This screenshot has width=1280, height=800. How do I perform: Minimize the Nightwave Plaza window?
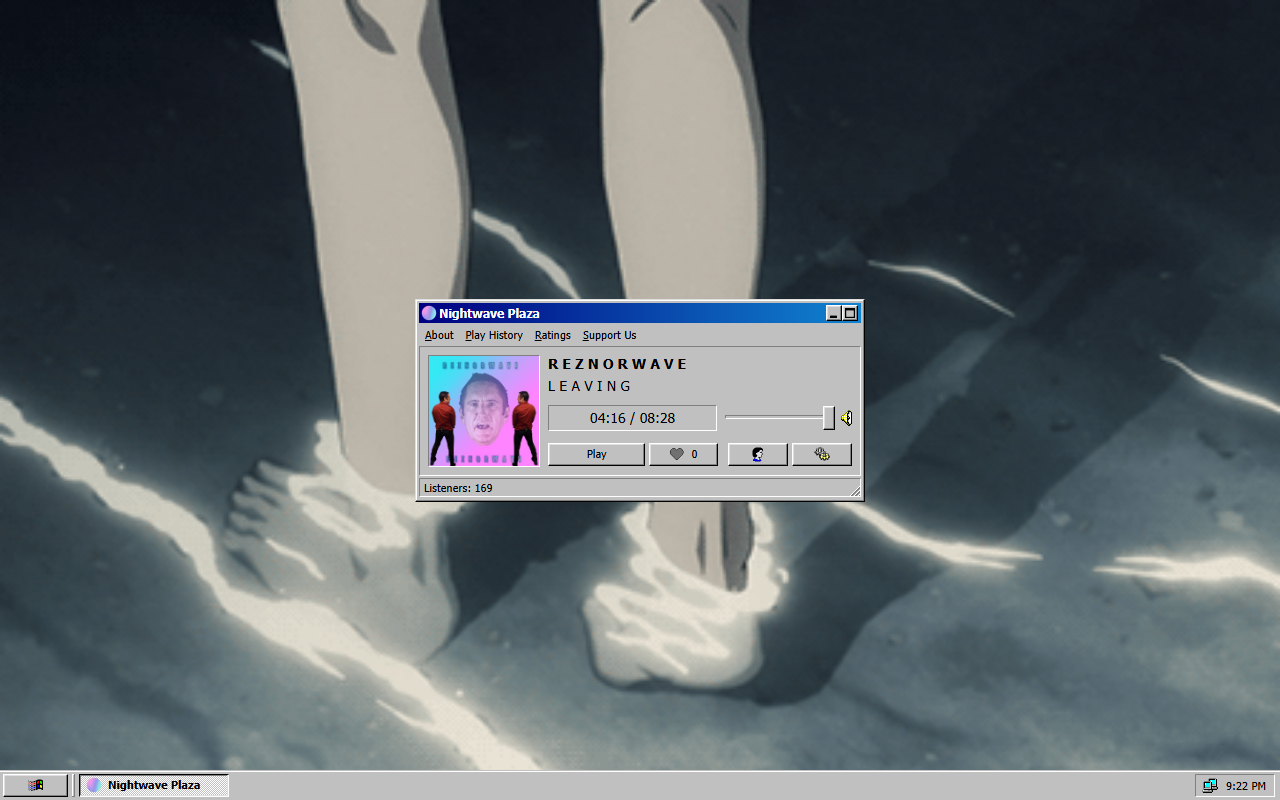pyautogui.click(x=834, y=313)
